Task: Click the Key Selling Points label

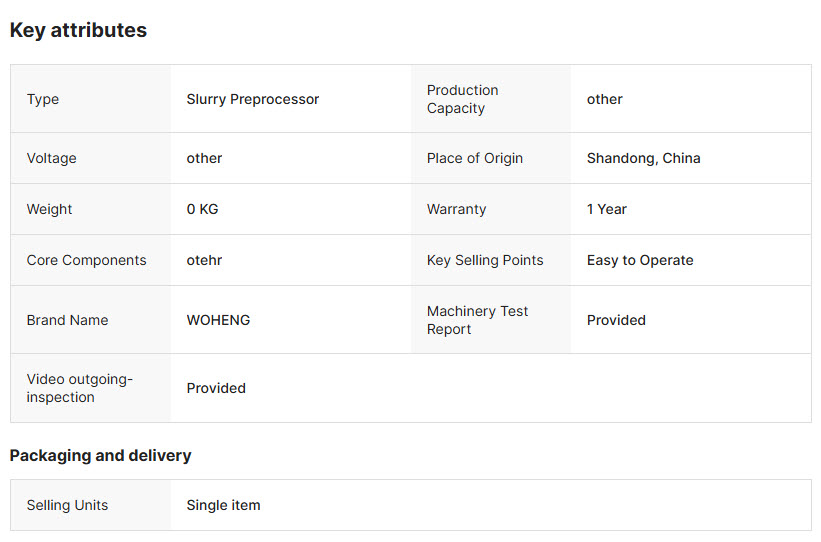Action: [x=485, y=260]
